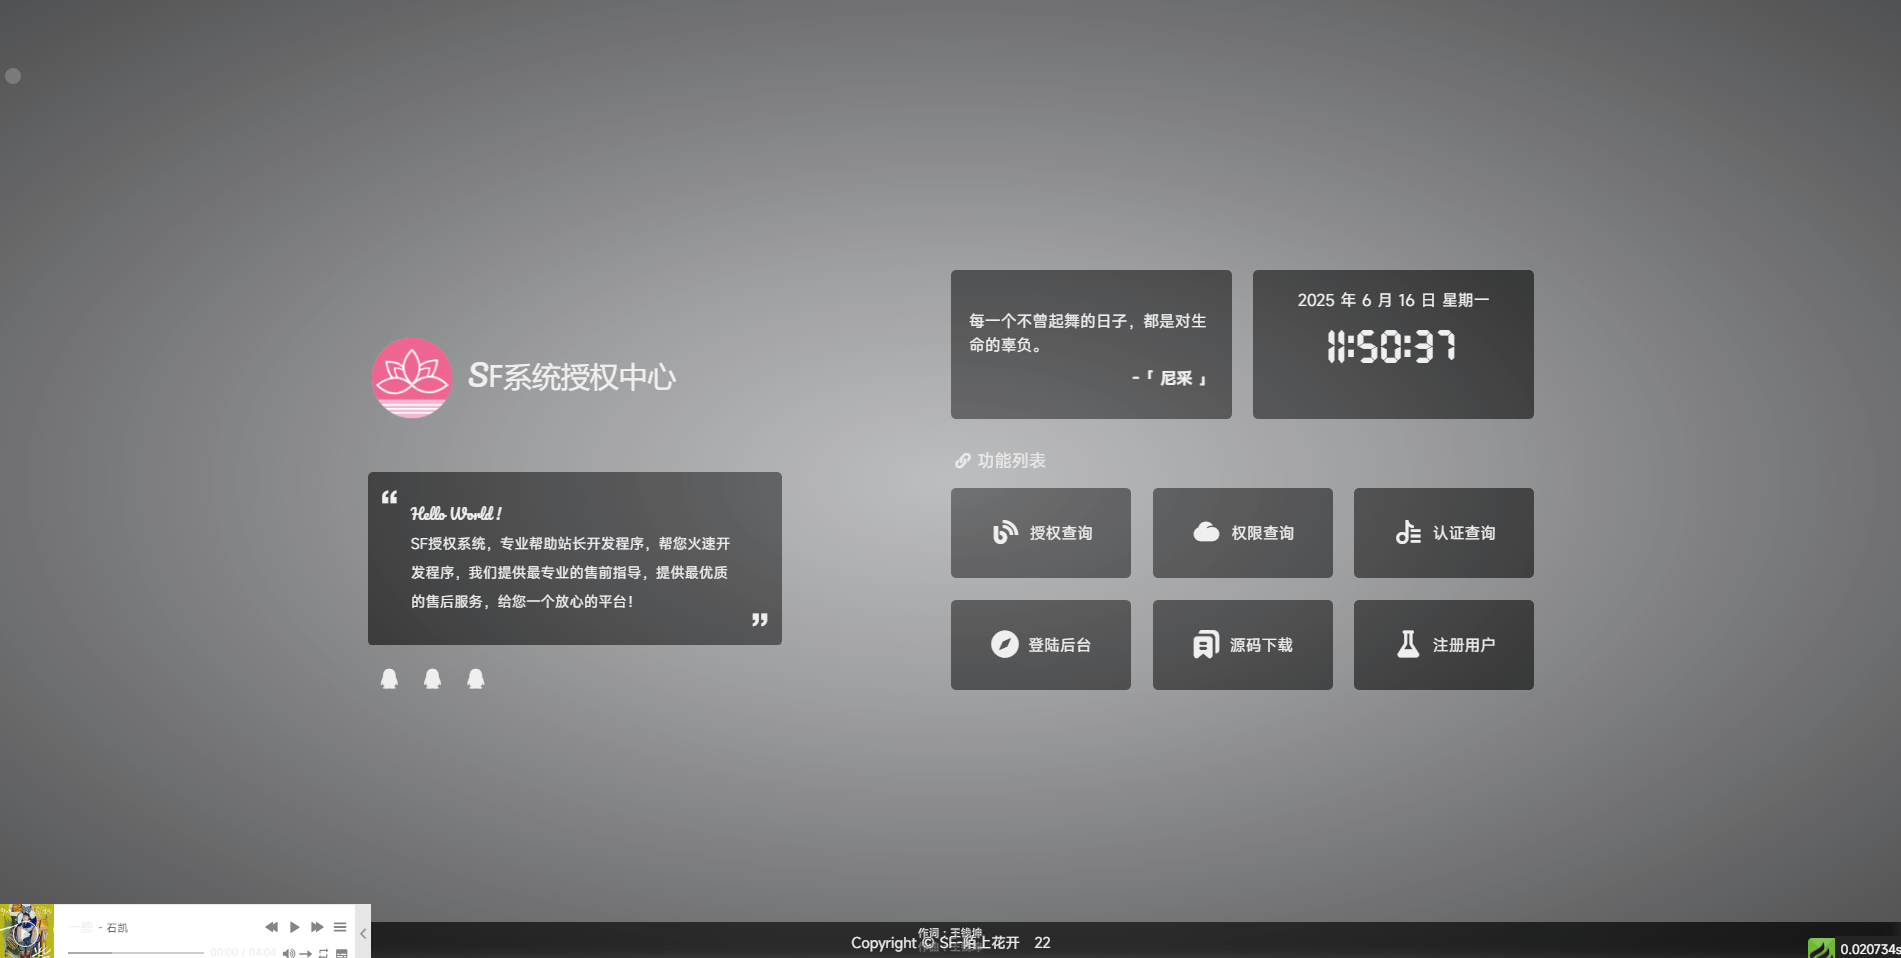This screenshot has width=1901, height=958.
Task: Skip to the previous track
Action: pos(271,927)
